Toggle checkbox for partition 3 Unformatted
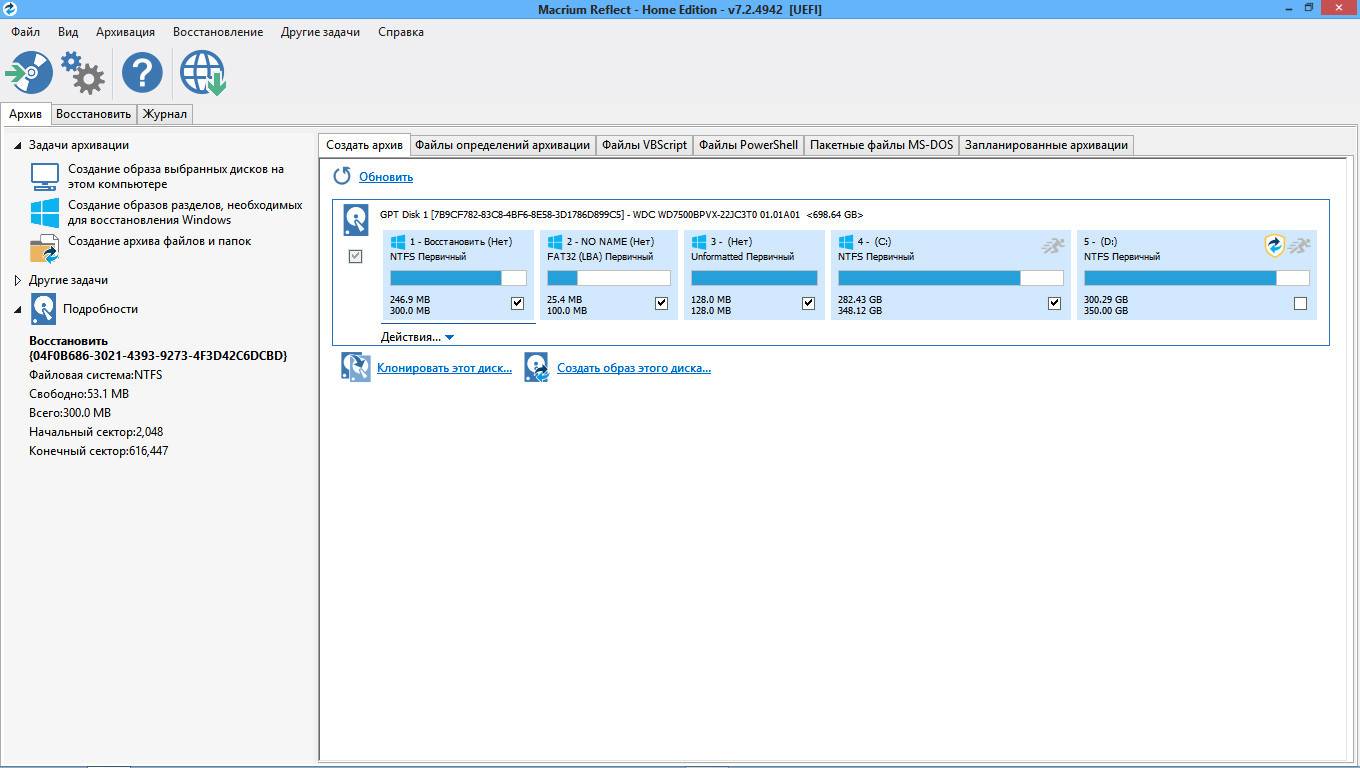Screen dimensions: 1360x768 pyautogui.click(x=808, y=303)
